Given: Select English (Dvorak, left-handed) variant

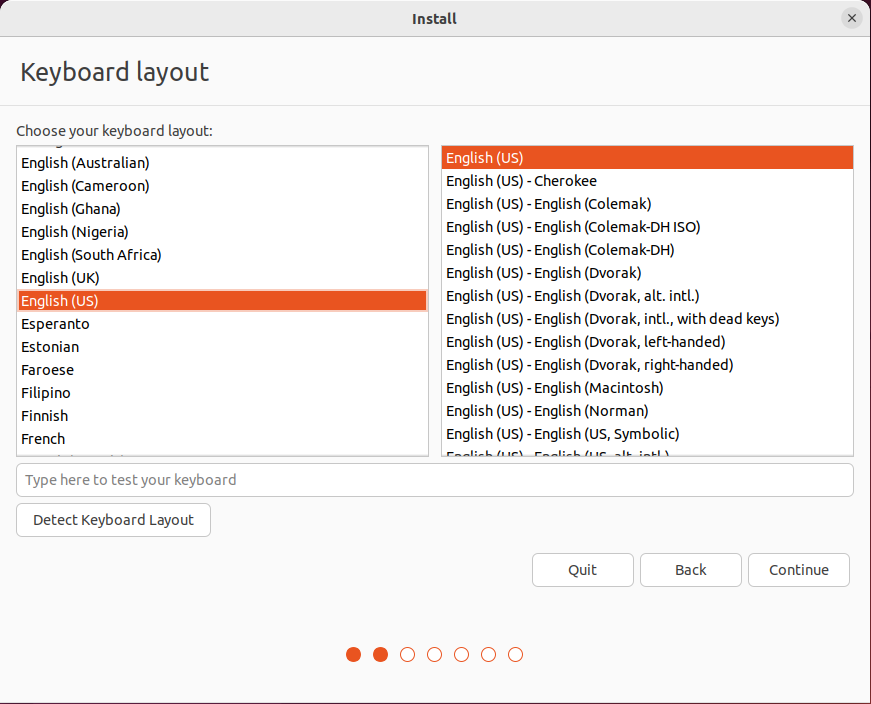Looking at the screenshot, I should [647, 342].
